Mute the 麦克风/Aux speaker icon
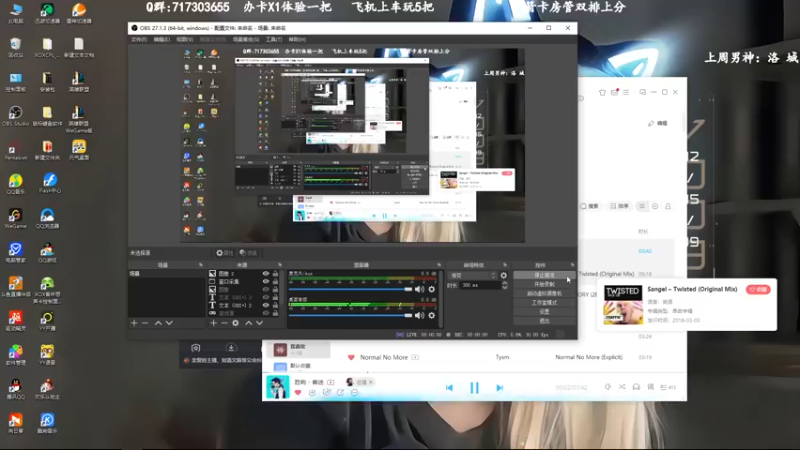 pyautogui.click(x=419, y=289)
